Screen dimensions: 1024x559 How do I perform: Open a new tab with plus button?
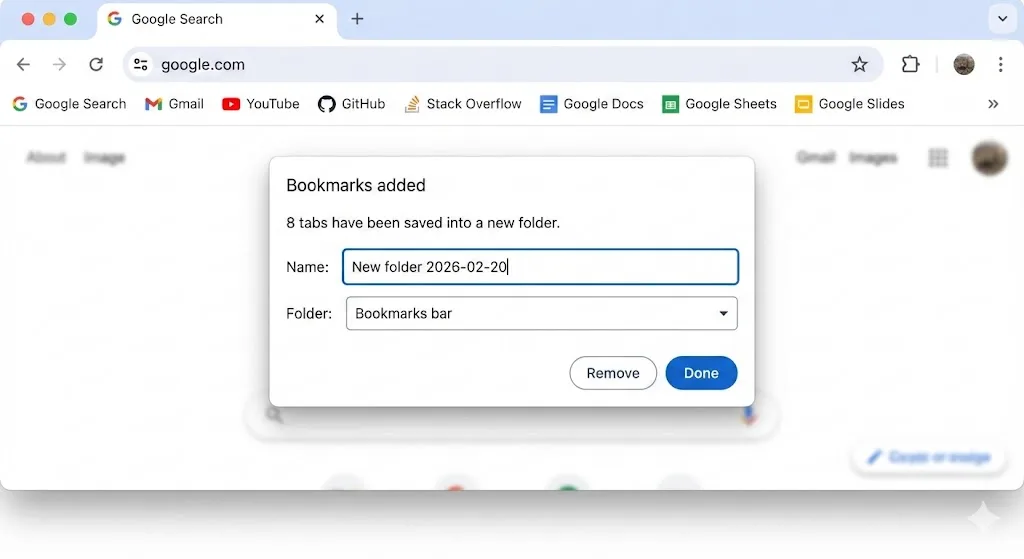click(x=357, y=19)
